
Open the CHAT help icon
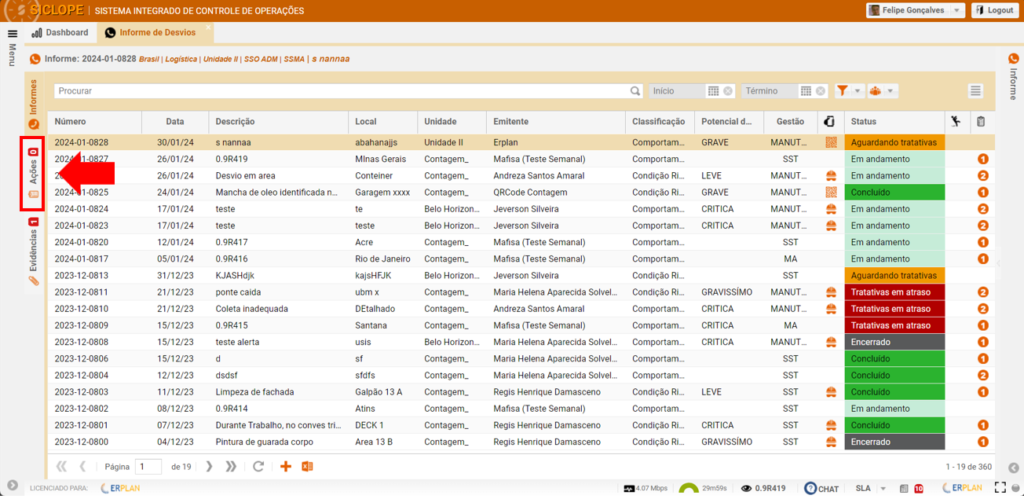[x=822, y=488]
